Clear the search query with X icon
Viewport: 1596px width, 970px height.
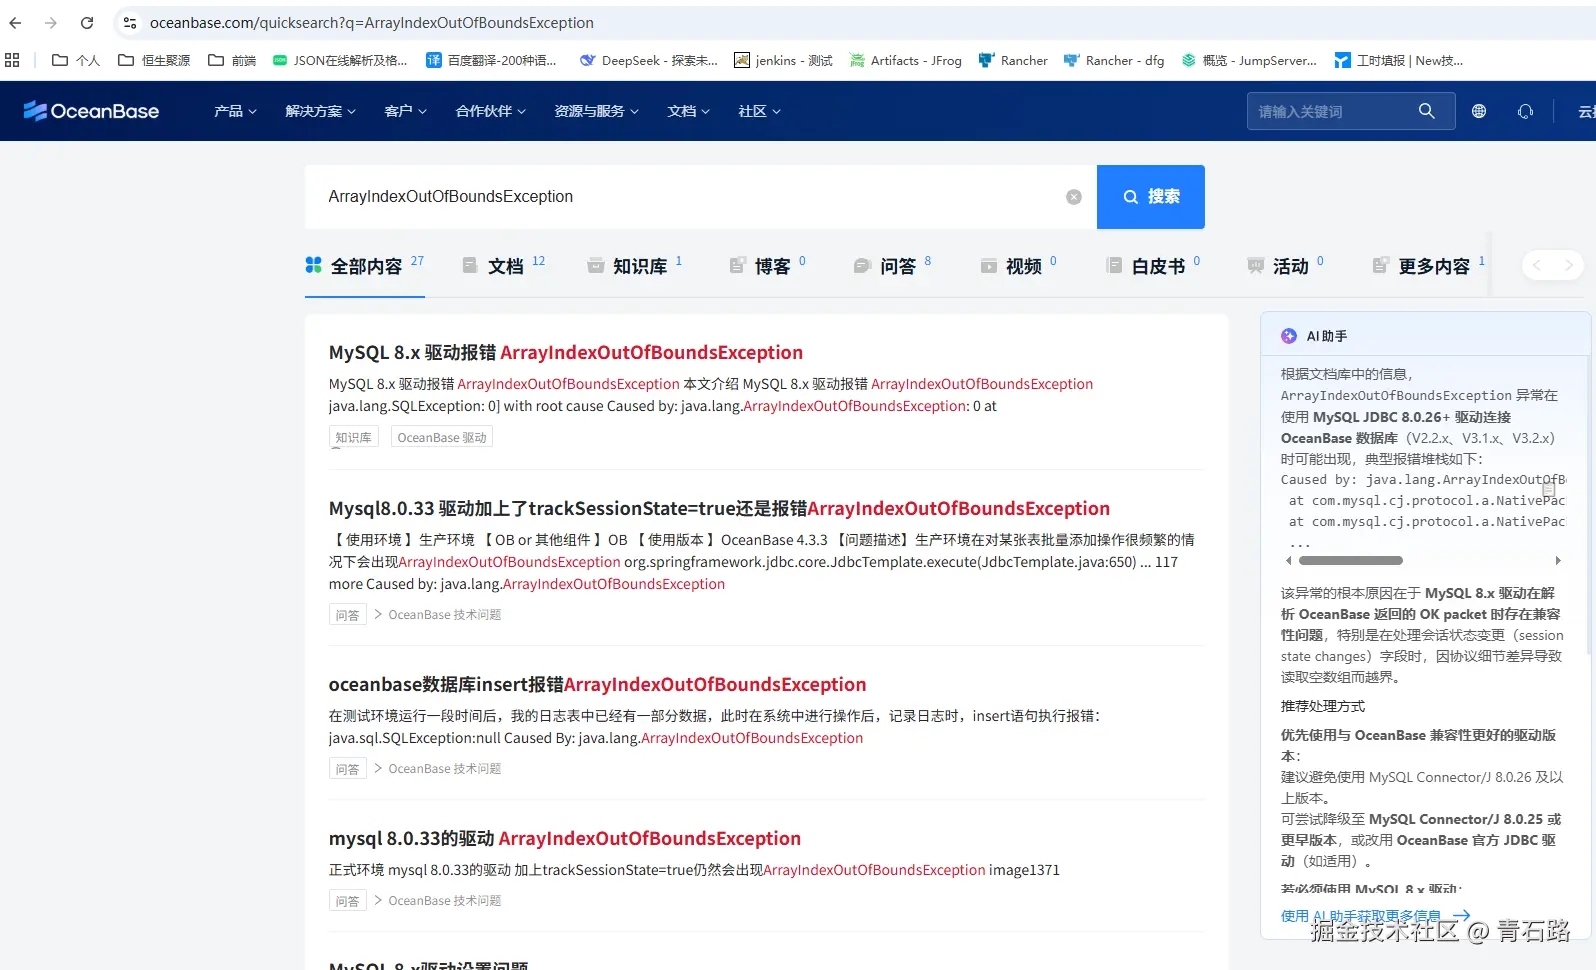[x=1074, y=197]
